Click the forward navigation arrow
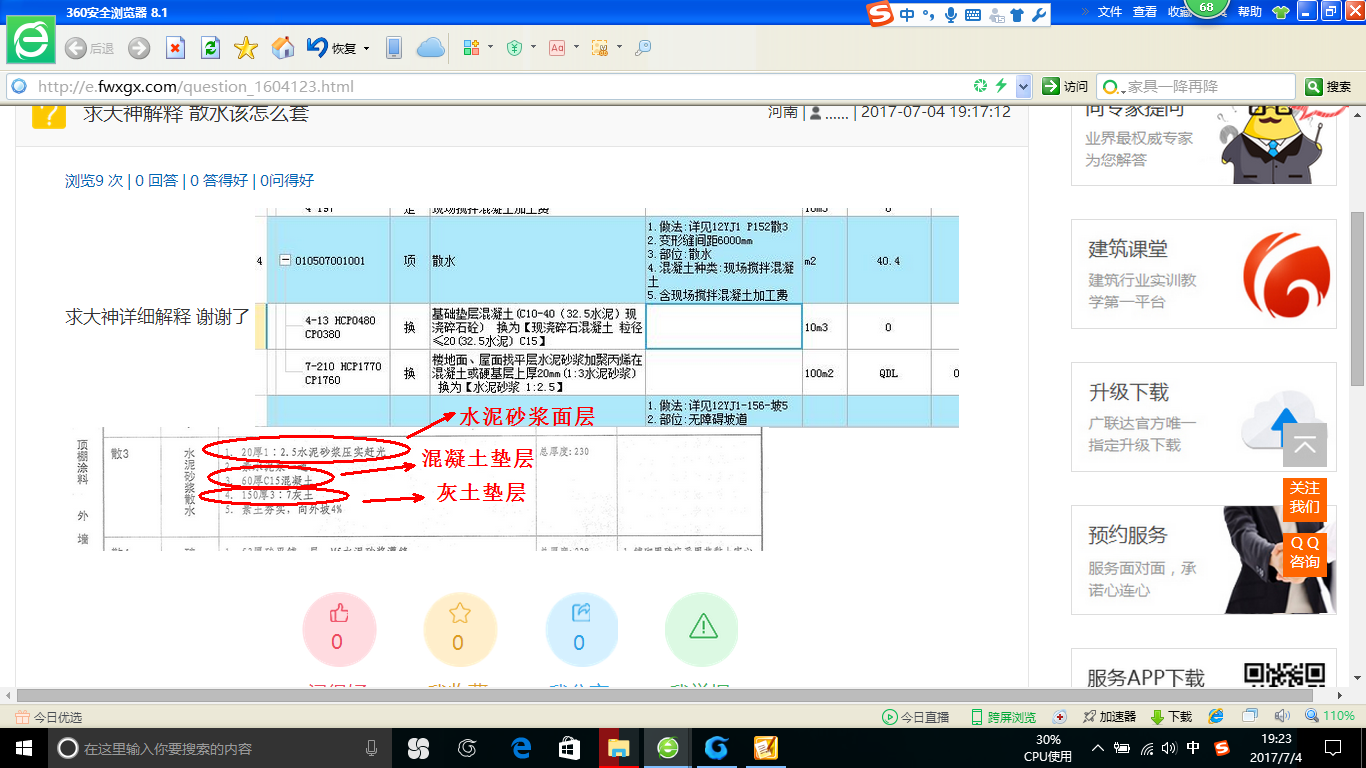 point(139,48)
